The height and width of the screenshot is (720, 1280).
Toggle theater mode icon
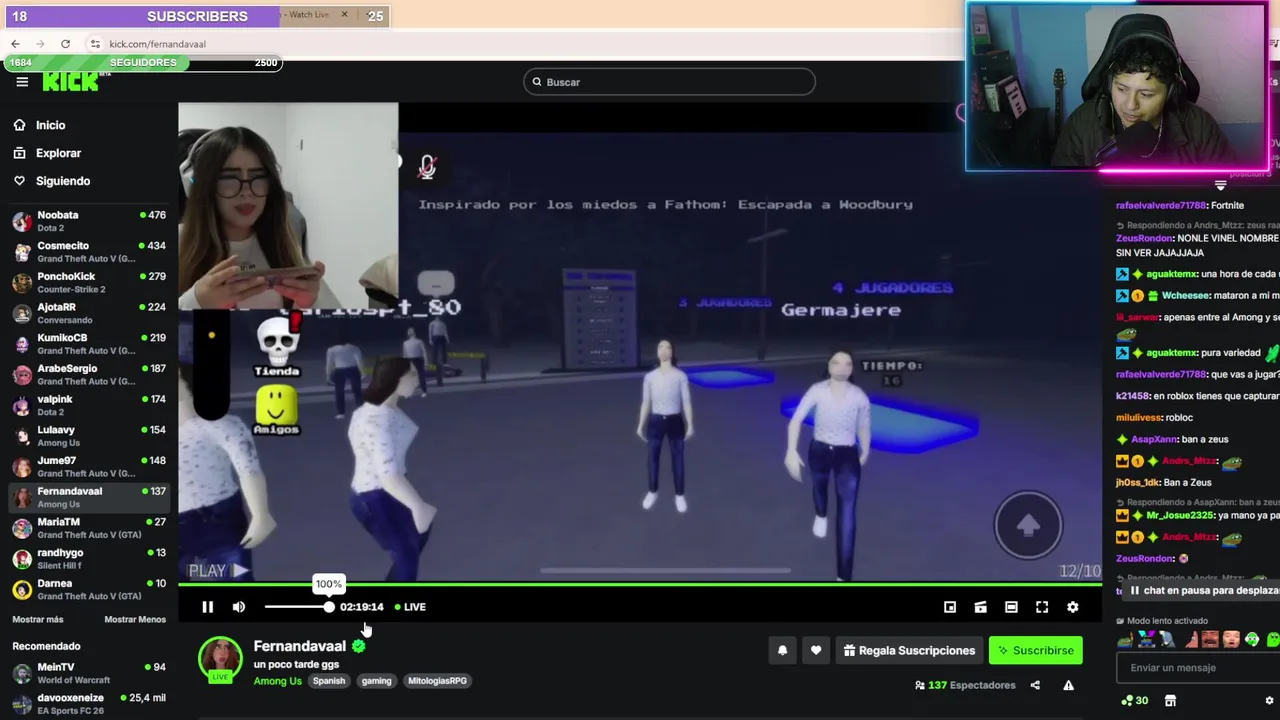coord(1011,607)
